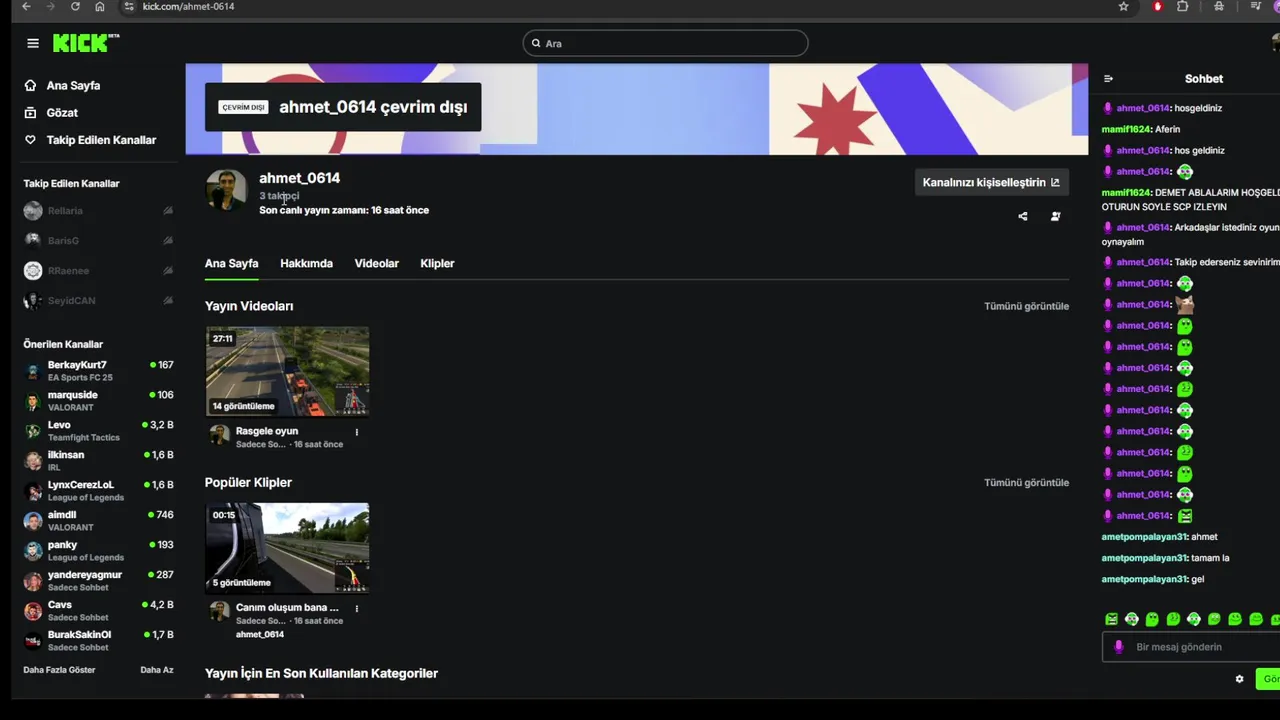Viewport: 1280px width, 720px height.
Task: Click Kanalınızı kişiselleştirin button
Action: click(x=991, y=182)
